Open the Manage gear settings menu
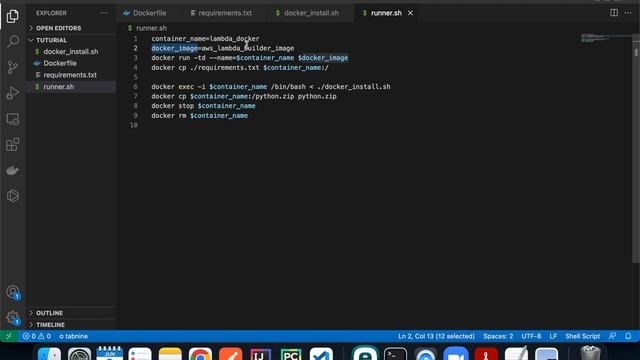This screenshot has height=360, width=640. pos(13,318)
